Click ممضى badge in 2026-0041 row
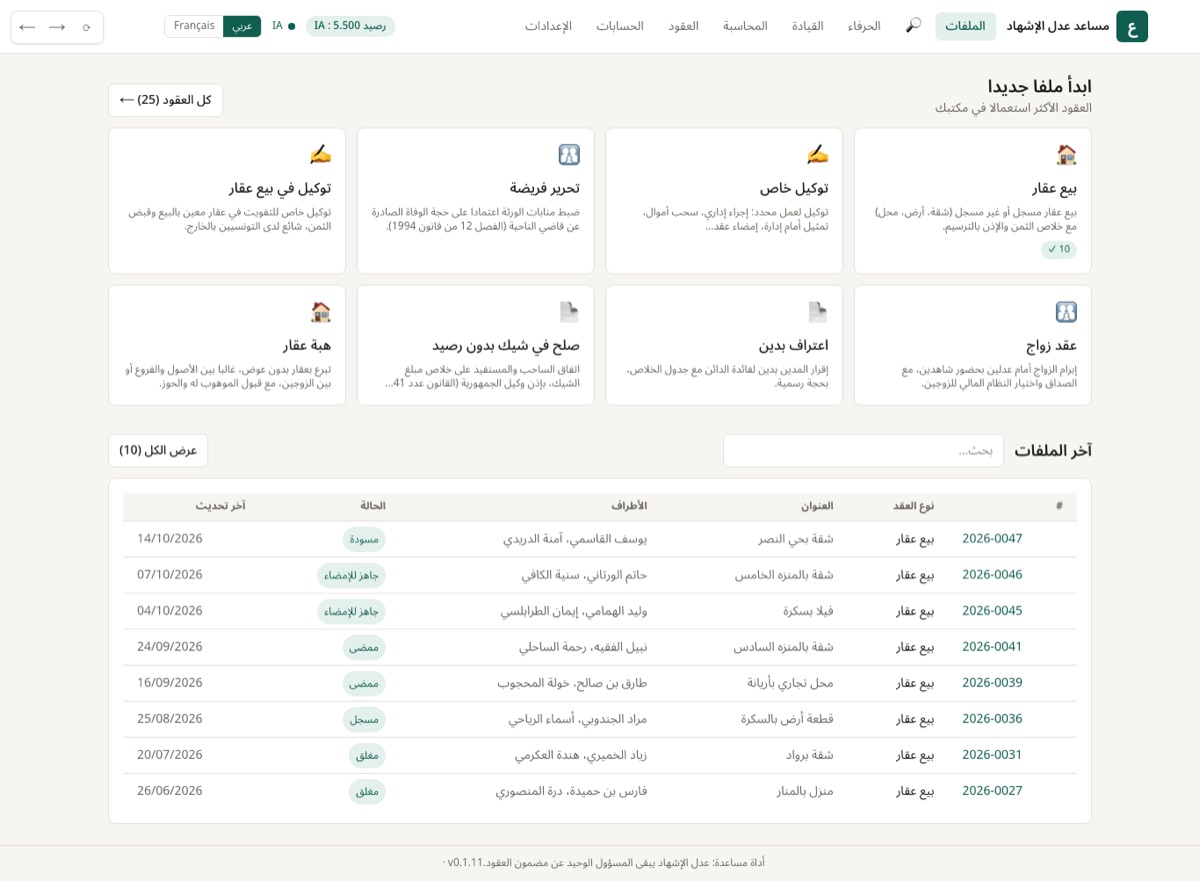The width and height of the screenshot is (1200, 881). [364, 647]
